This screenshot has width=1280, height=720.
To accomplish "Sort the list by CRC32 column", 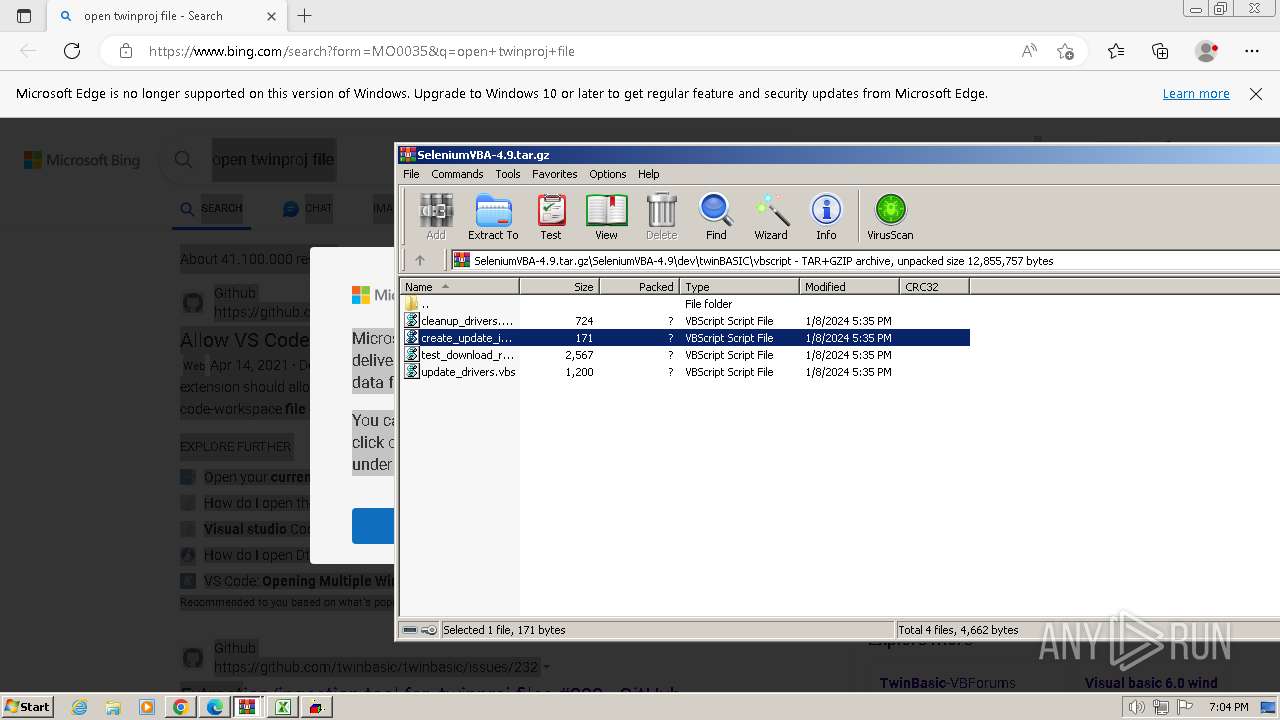I will [934, 286].
